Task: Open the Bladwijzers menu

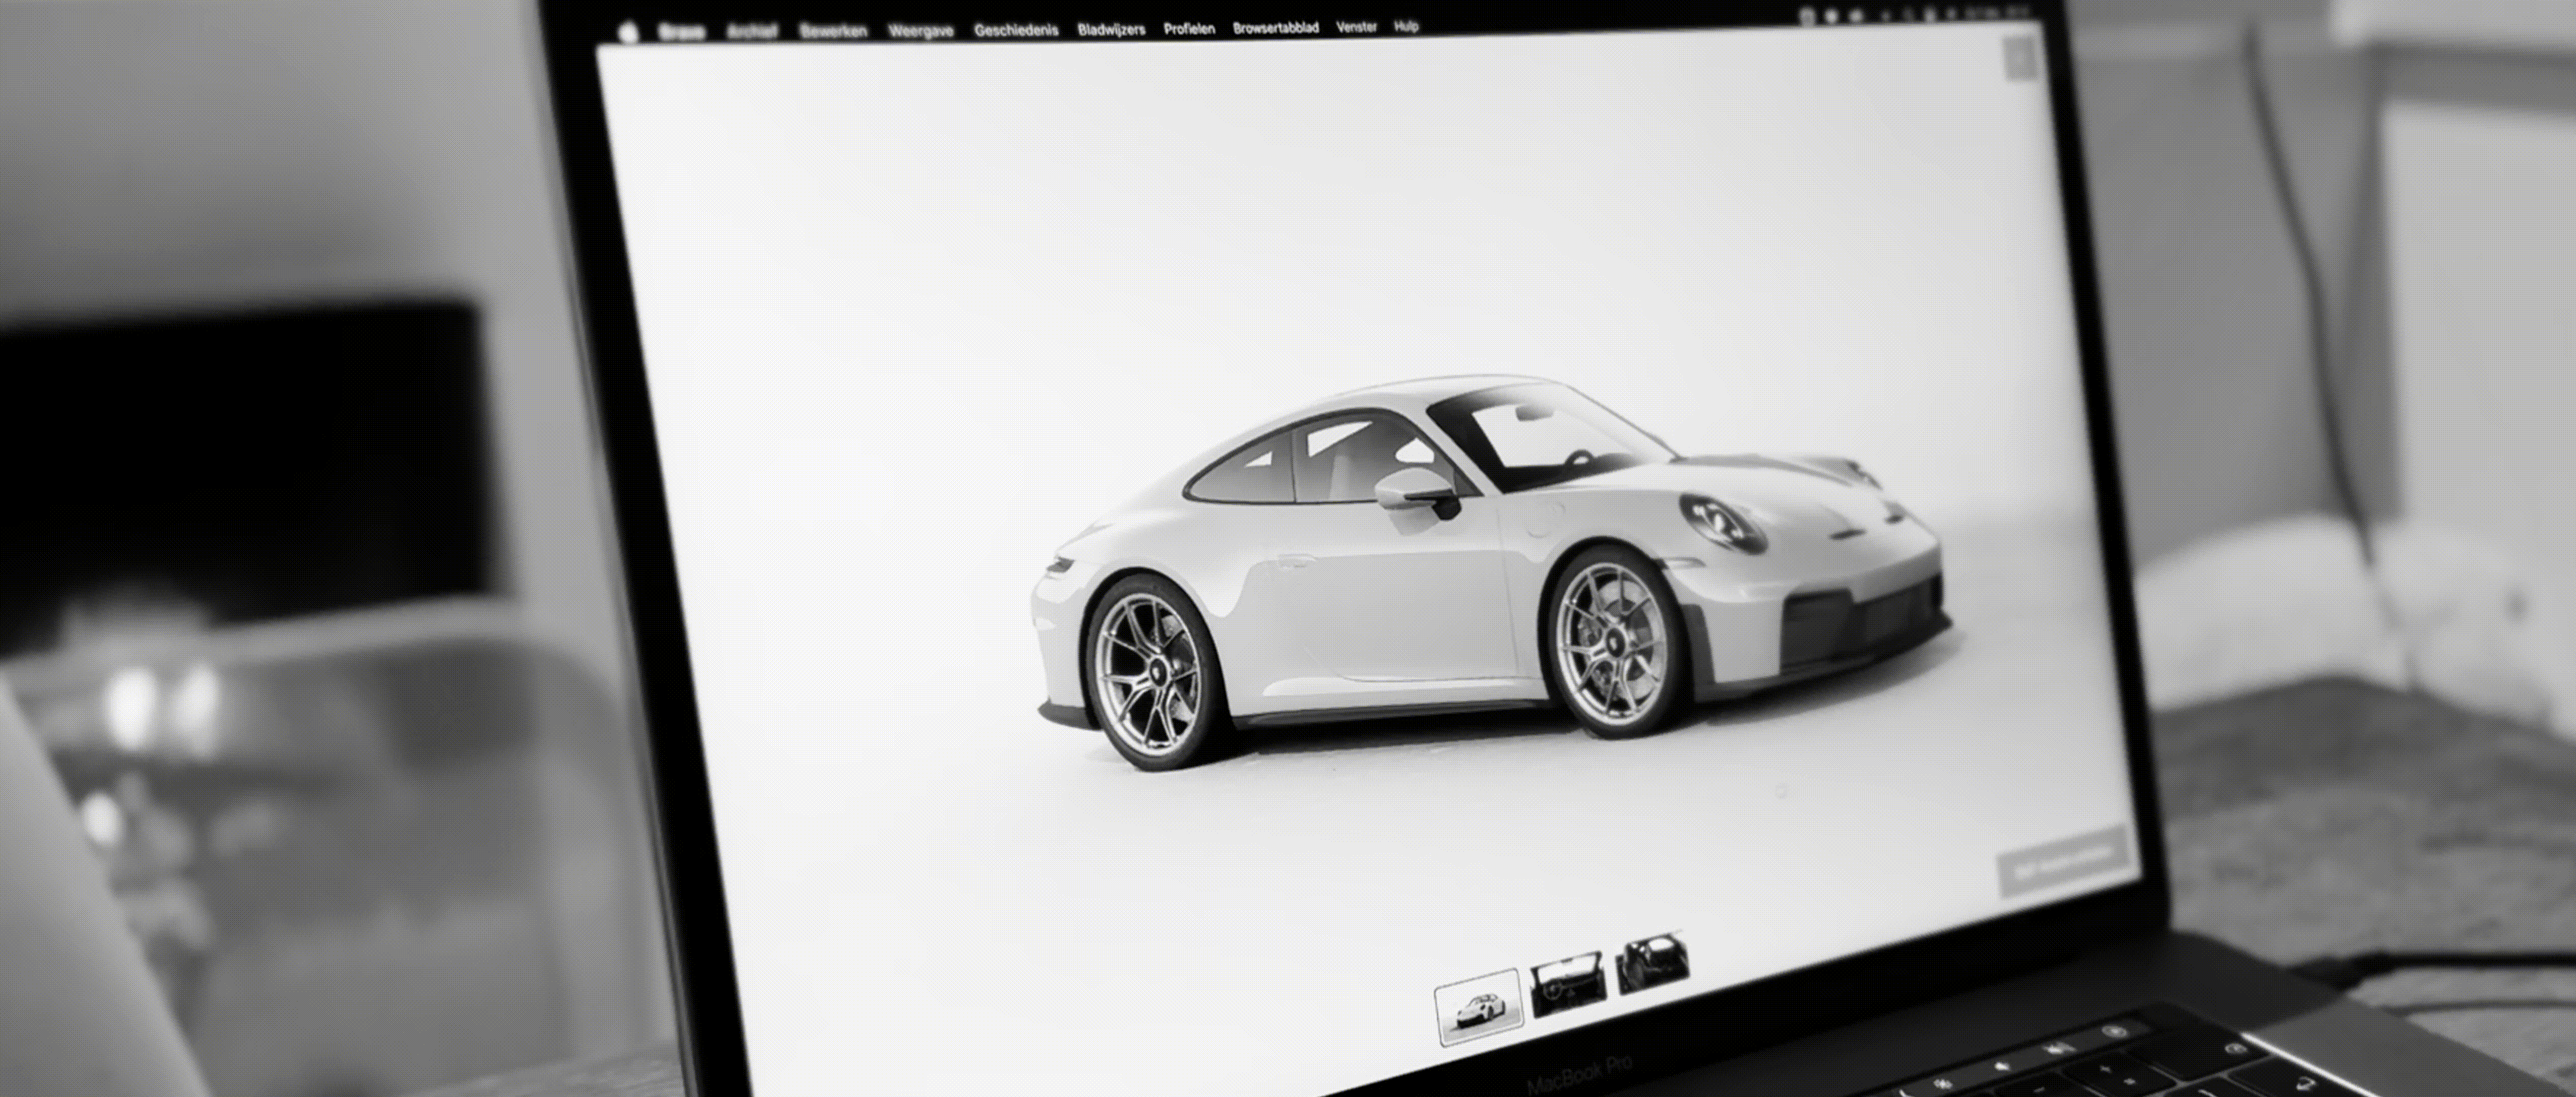Action: 1111,30
